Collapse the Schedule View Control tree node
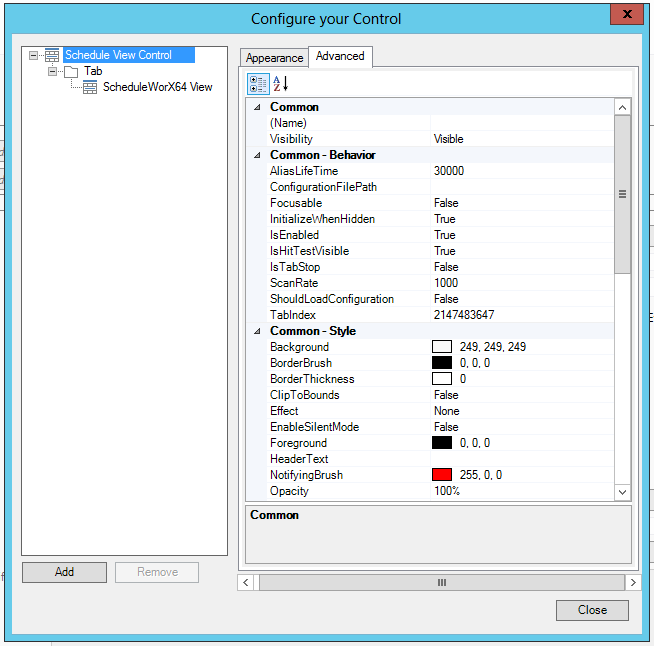This screenshot has width=654, height=646. 34,55
